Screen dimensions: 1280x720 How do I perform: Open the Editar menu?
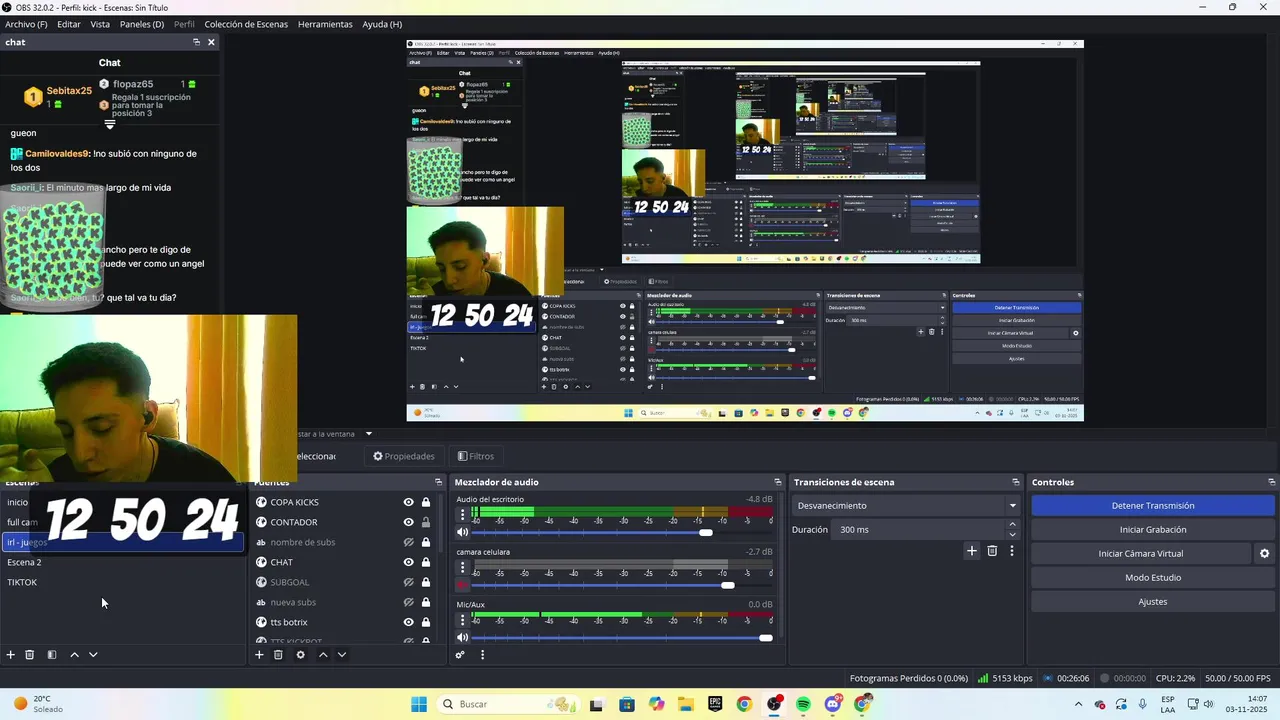point(69,24)
